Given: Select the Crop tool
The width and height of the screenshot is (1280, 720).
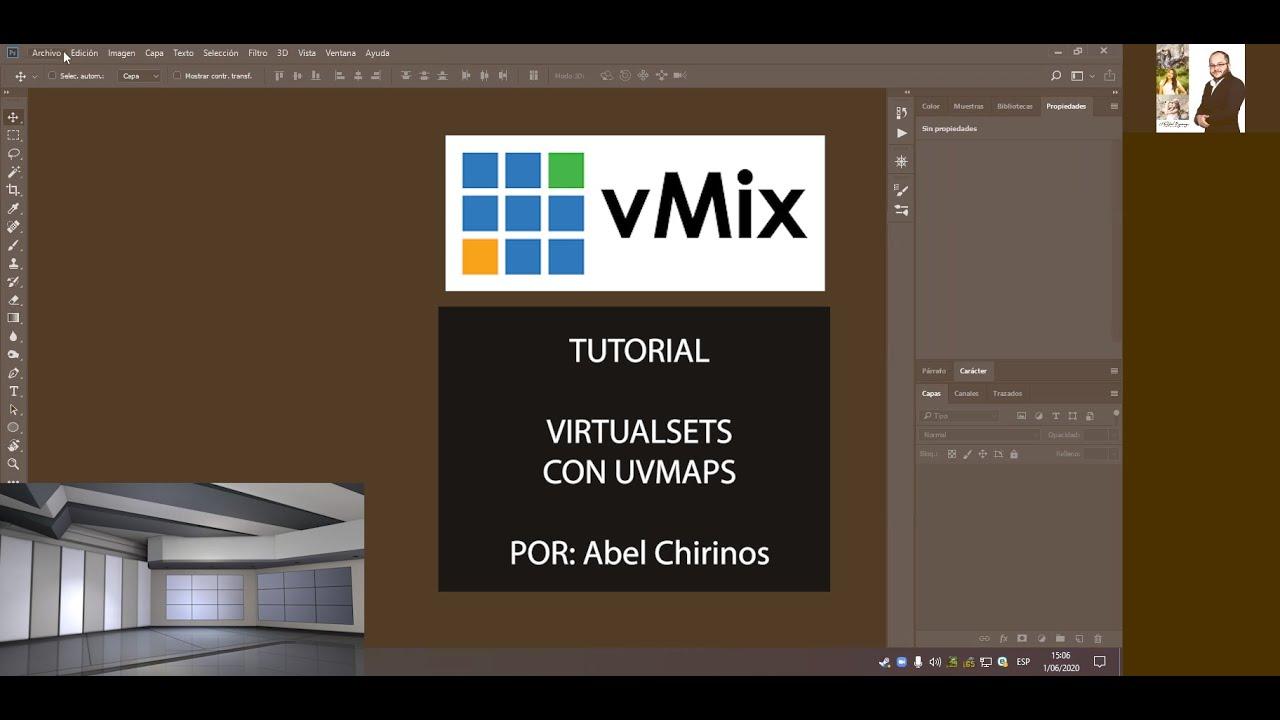Looking at the screenshot, I should (x=14, y=190).
